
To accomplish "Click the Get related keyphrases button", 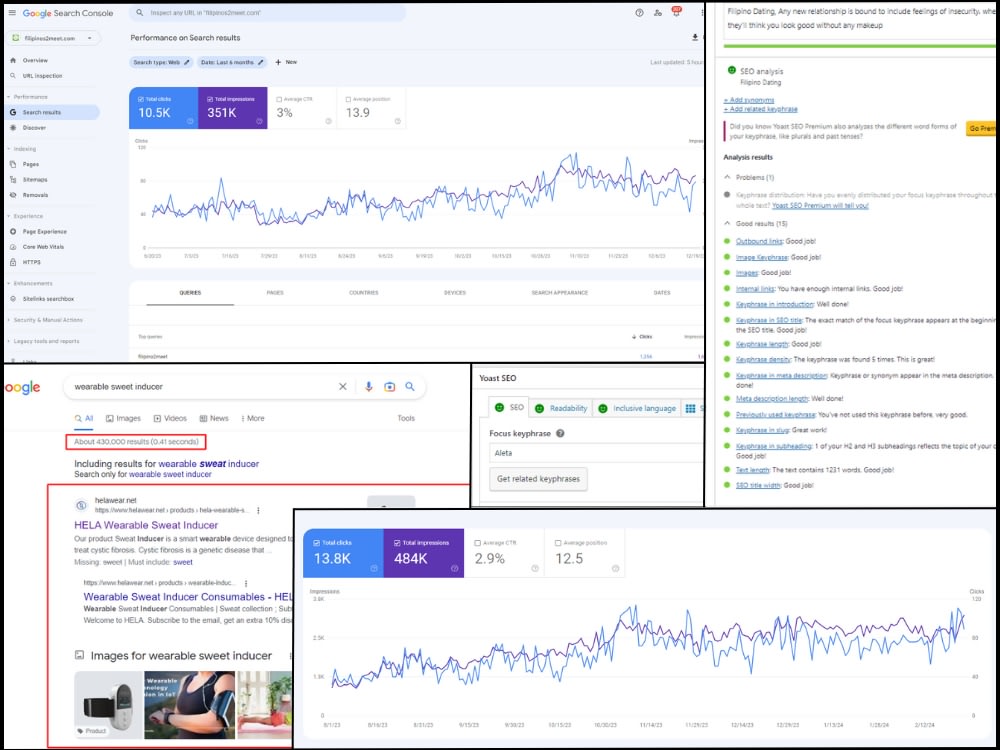I will coord(538,479).
